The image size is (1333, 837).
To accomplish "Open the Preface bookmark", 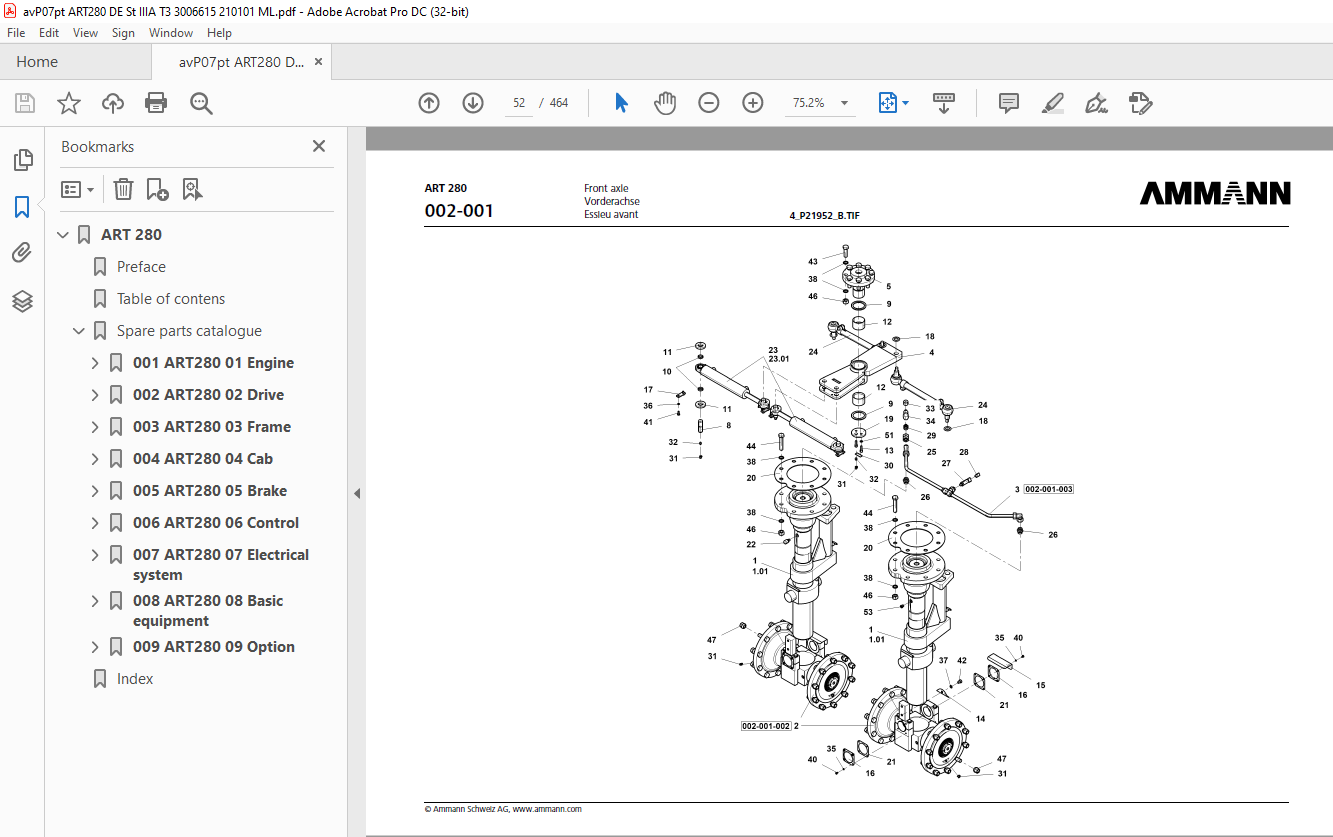I will pos(141,267).
